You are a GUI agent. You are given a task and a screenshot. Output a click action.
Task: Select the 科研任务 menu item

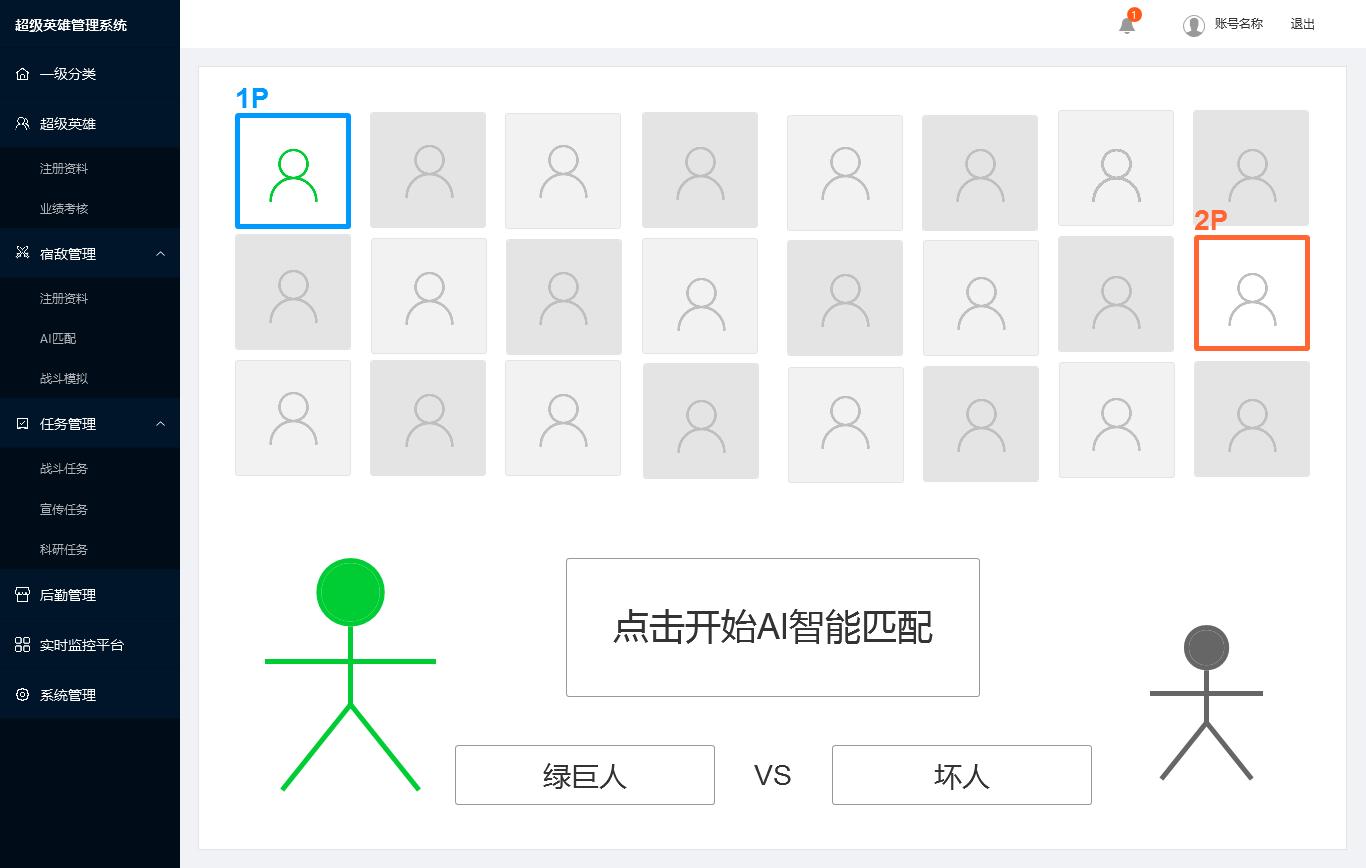(x=63, y=549)
